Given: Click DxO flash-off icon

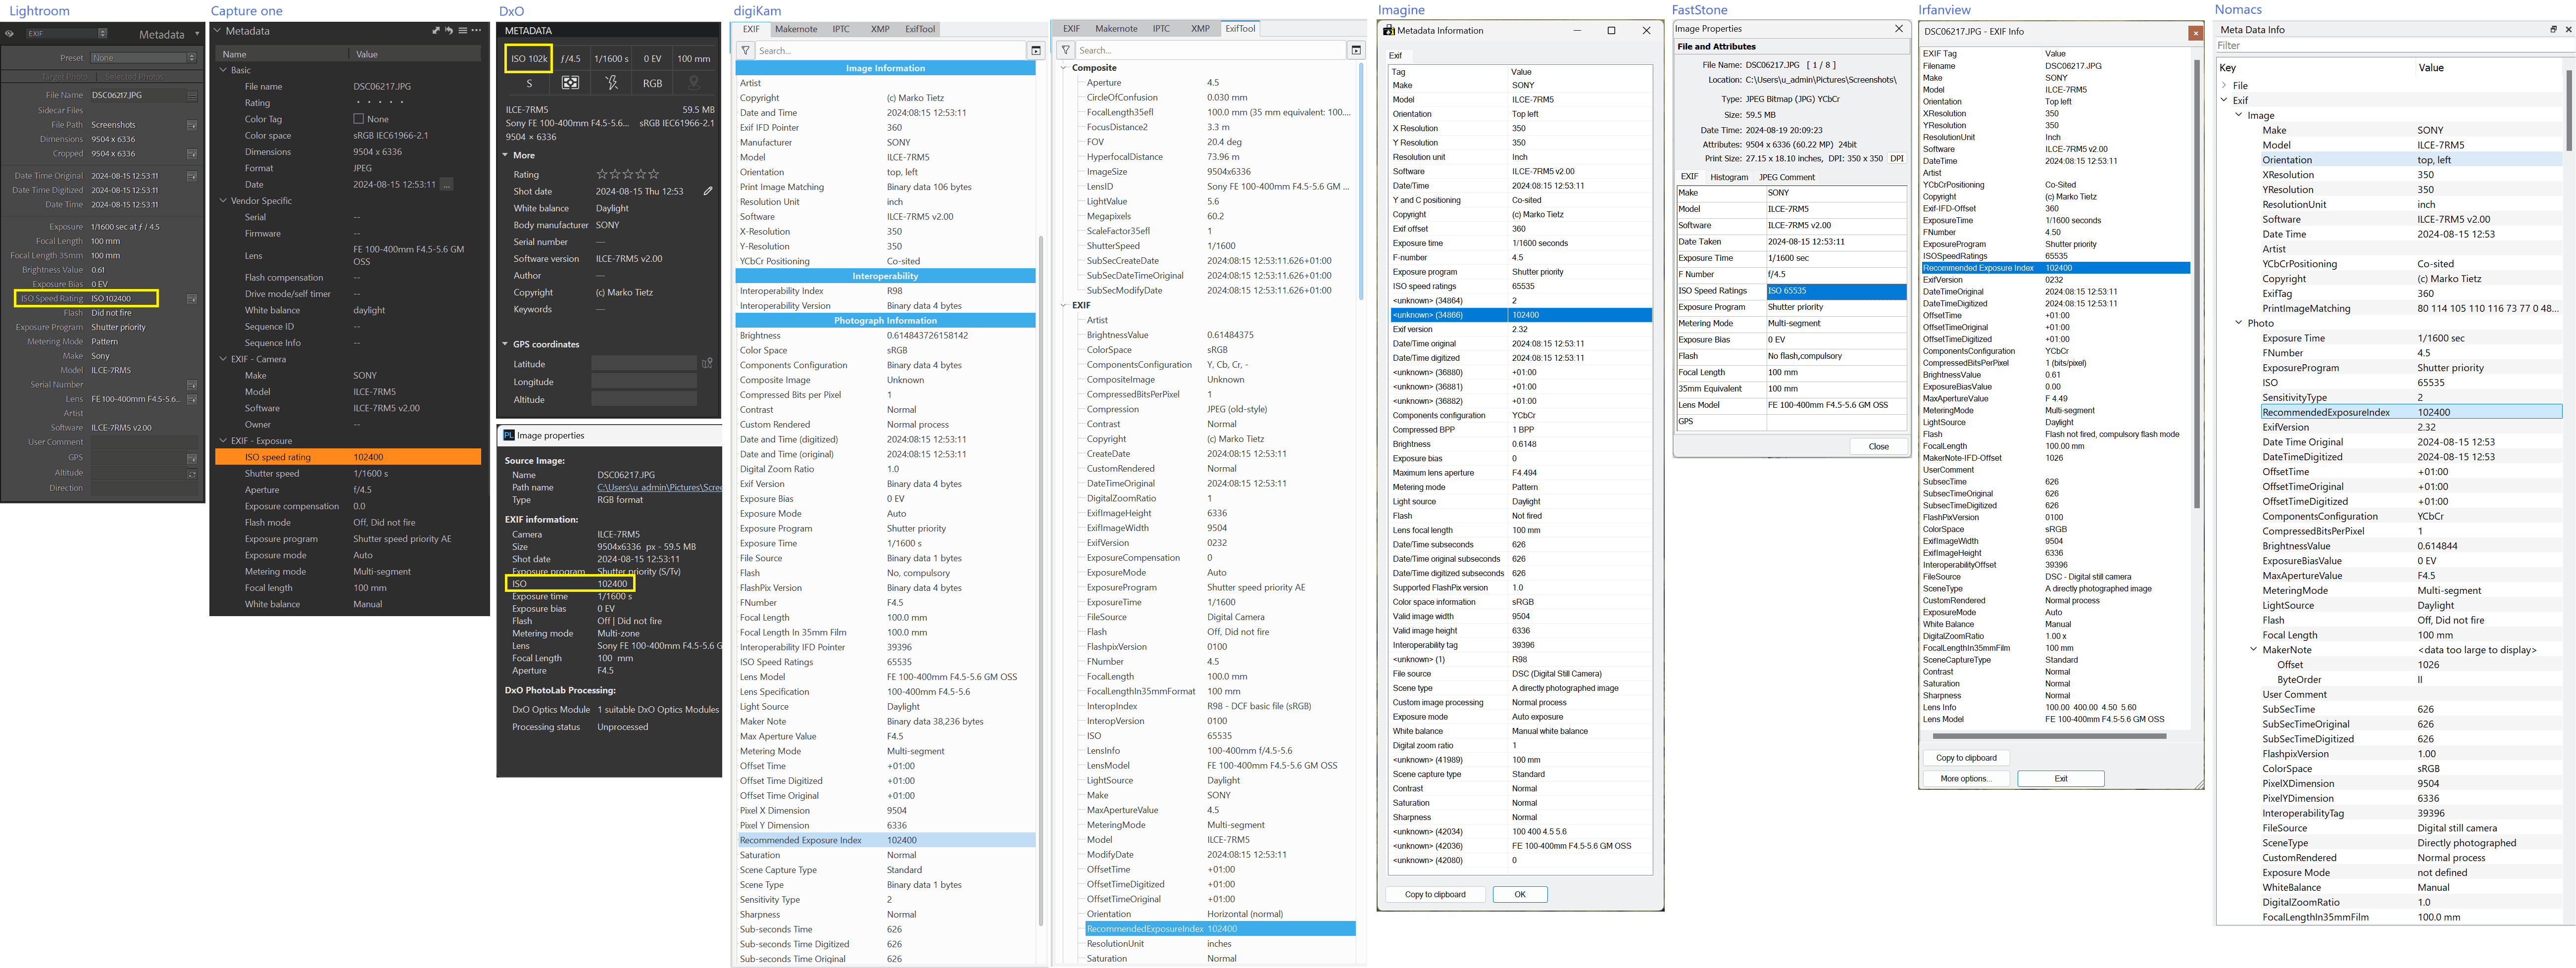Looking at the screenshot, I should pos(611,83).
